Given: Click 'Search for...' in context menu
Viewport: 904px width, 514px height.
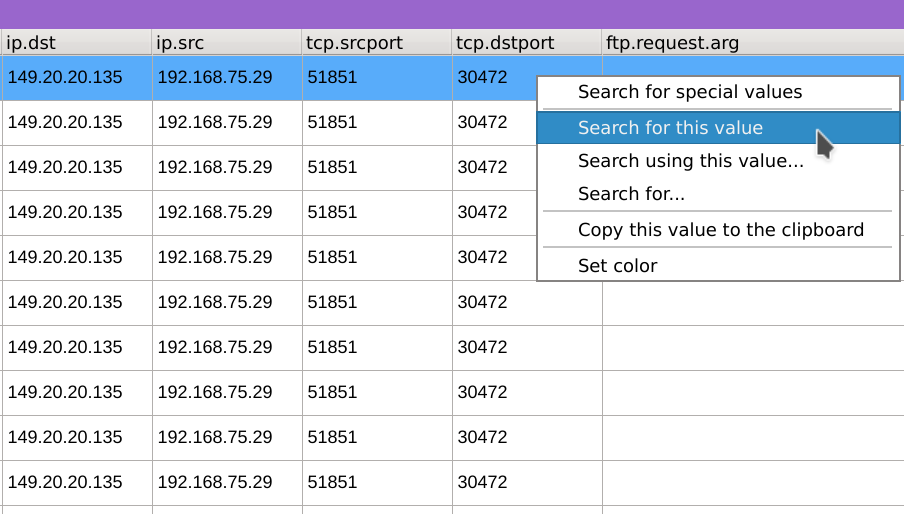Looking at the screenshot, I should (x=631, y=194).
